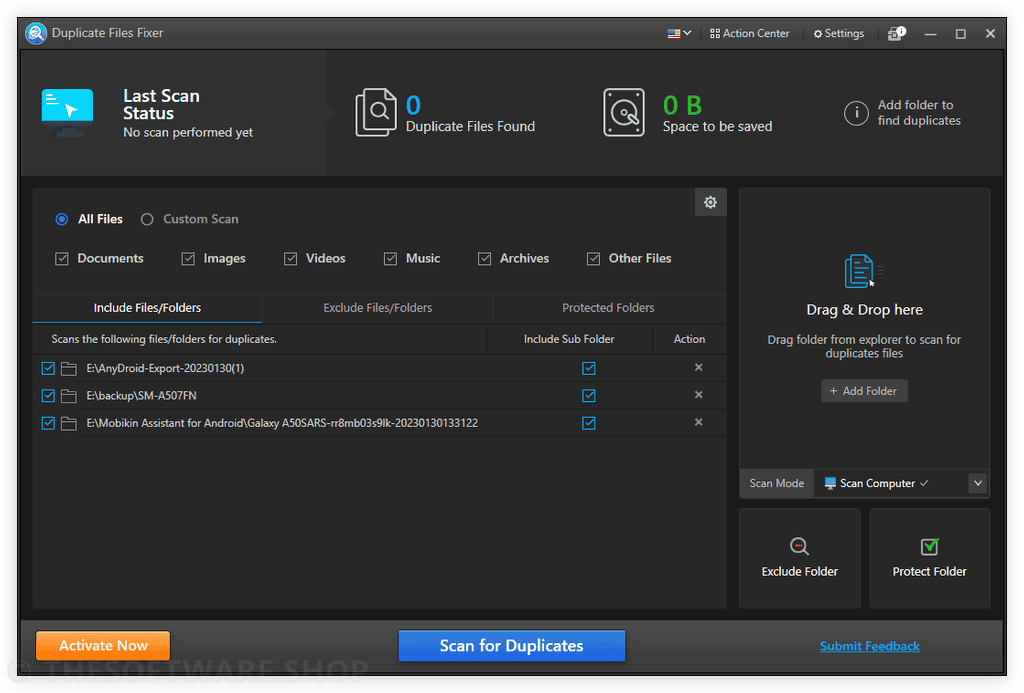The height and width of the screenshot is (693, 1024).
Task: Uncheck the Mobikin Assistant folder row
Action: tap(48, 423)
